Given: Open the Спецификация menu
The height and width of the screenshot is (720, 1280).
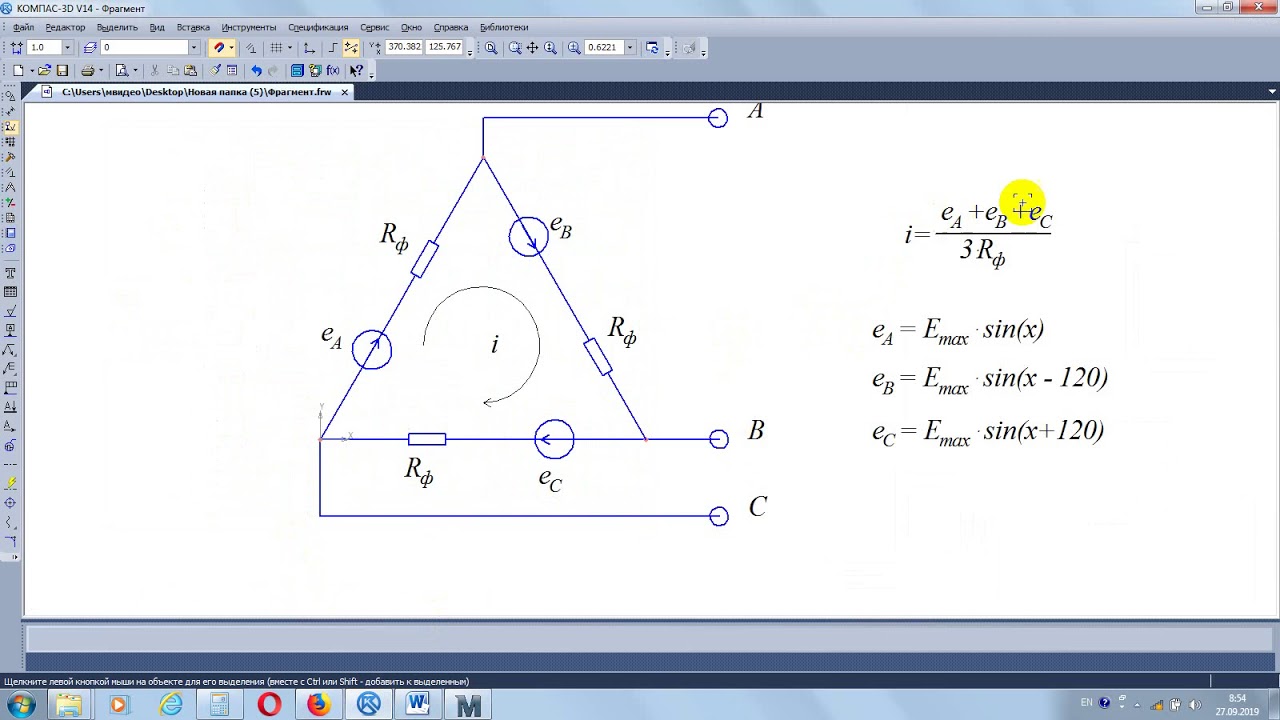Looking at the screenshot, I should point(318,27).
